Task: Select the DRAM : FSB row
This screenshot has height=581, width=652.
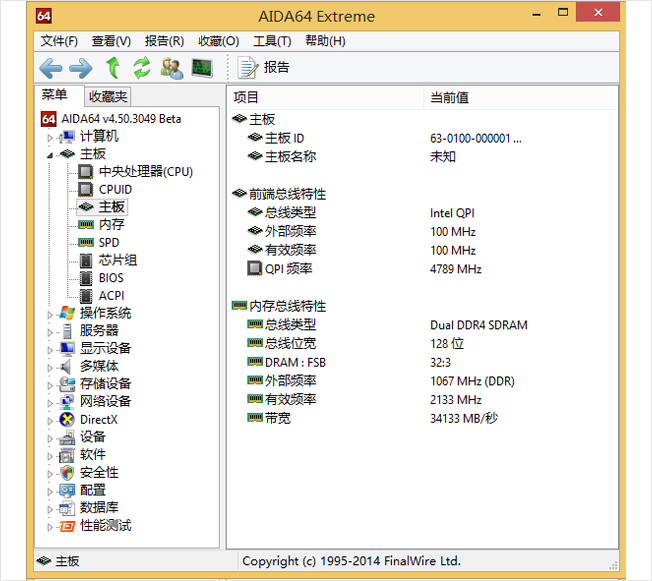Action: pos(422,363)
